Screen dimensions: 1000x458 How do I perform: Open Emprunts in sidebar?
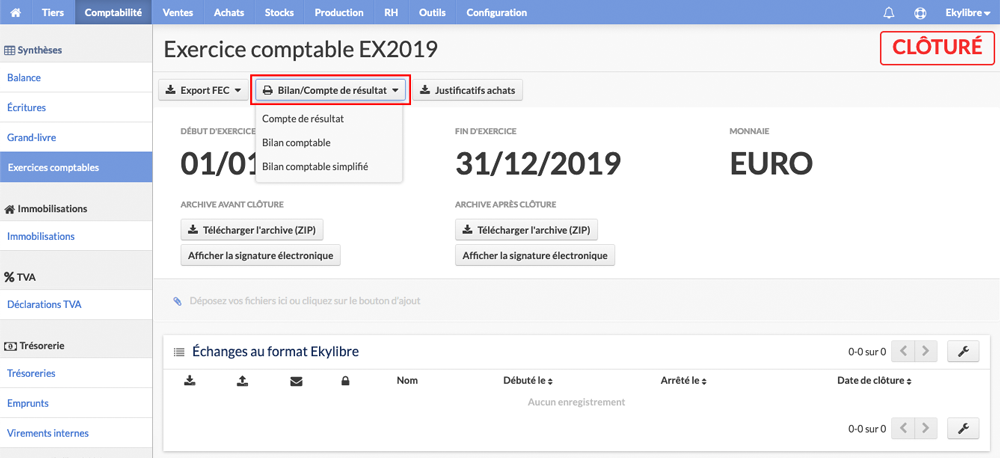76,403
